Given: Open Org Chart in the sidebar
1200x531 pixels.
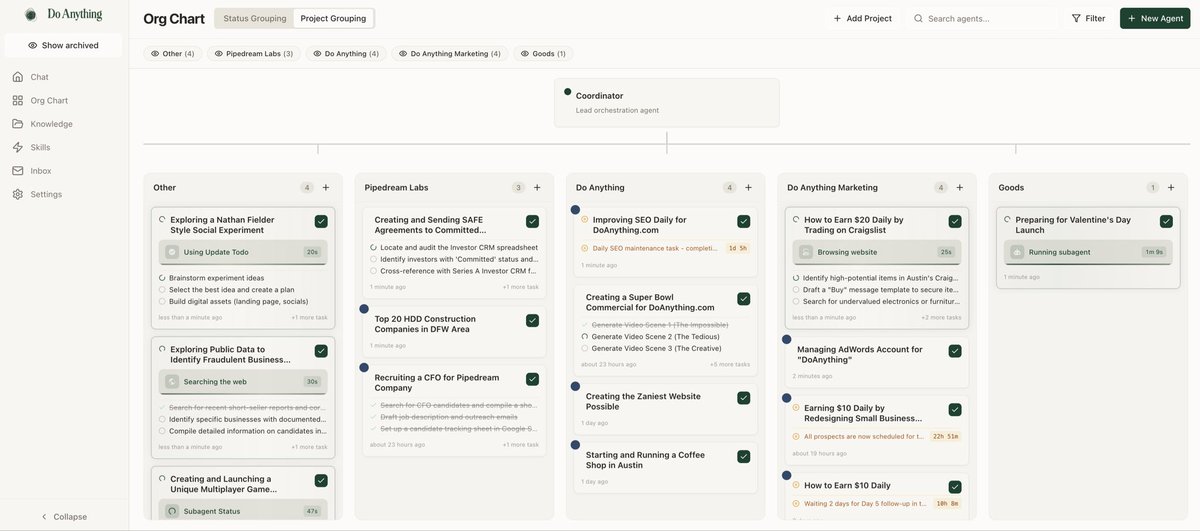Looking at the screenshot, I should [49, 100].
